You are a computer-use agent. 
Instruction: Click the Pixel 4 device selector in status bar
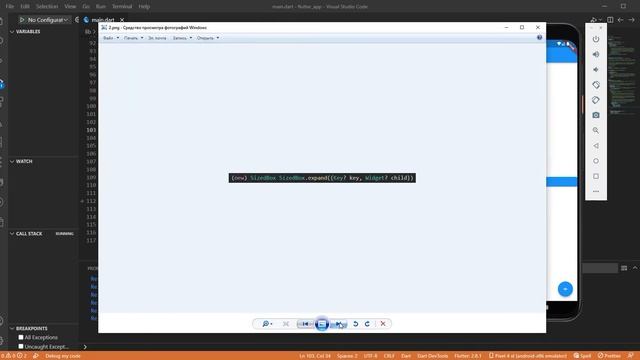(528, 356)
